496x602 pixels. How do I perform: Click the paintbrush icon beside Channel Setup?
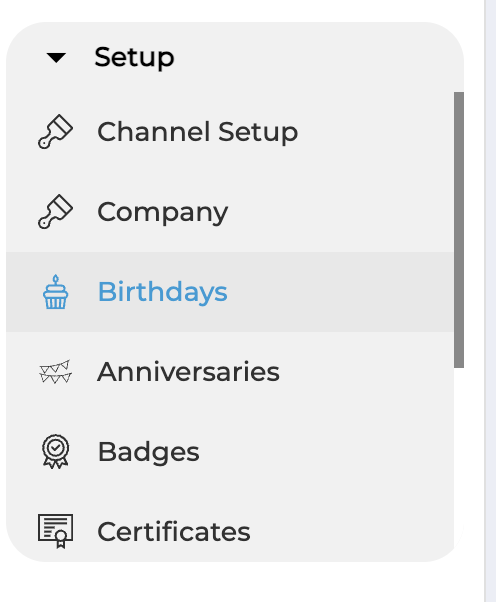click(55, 131)
